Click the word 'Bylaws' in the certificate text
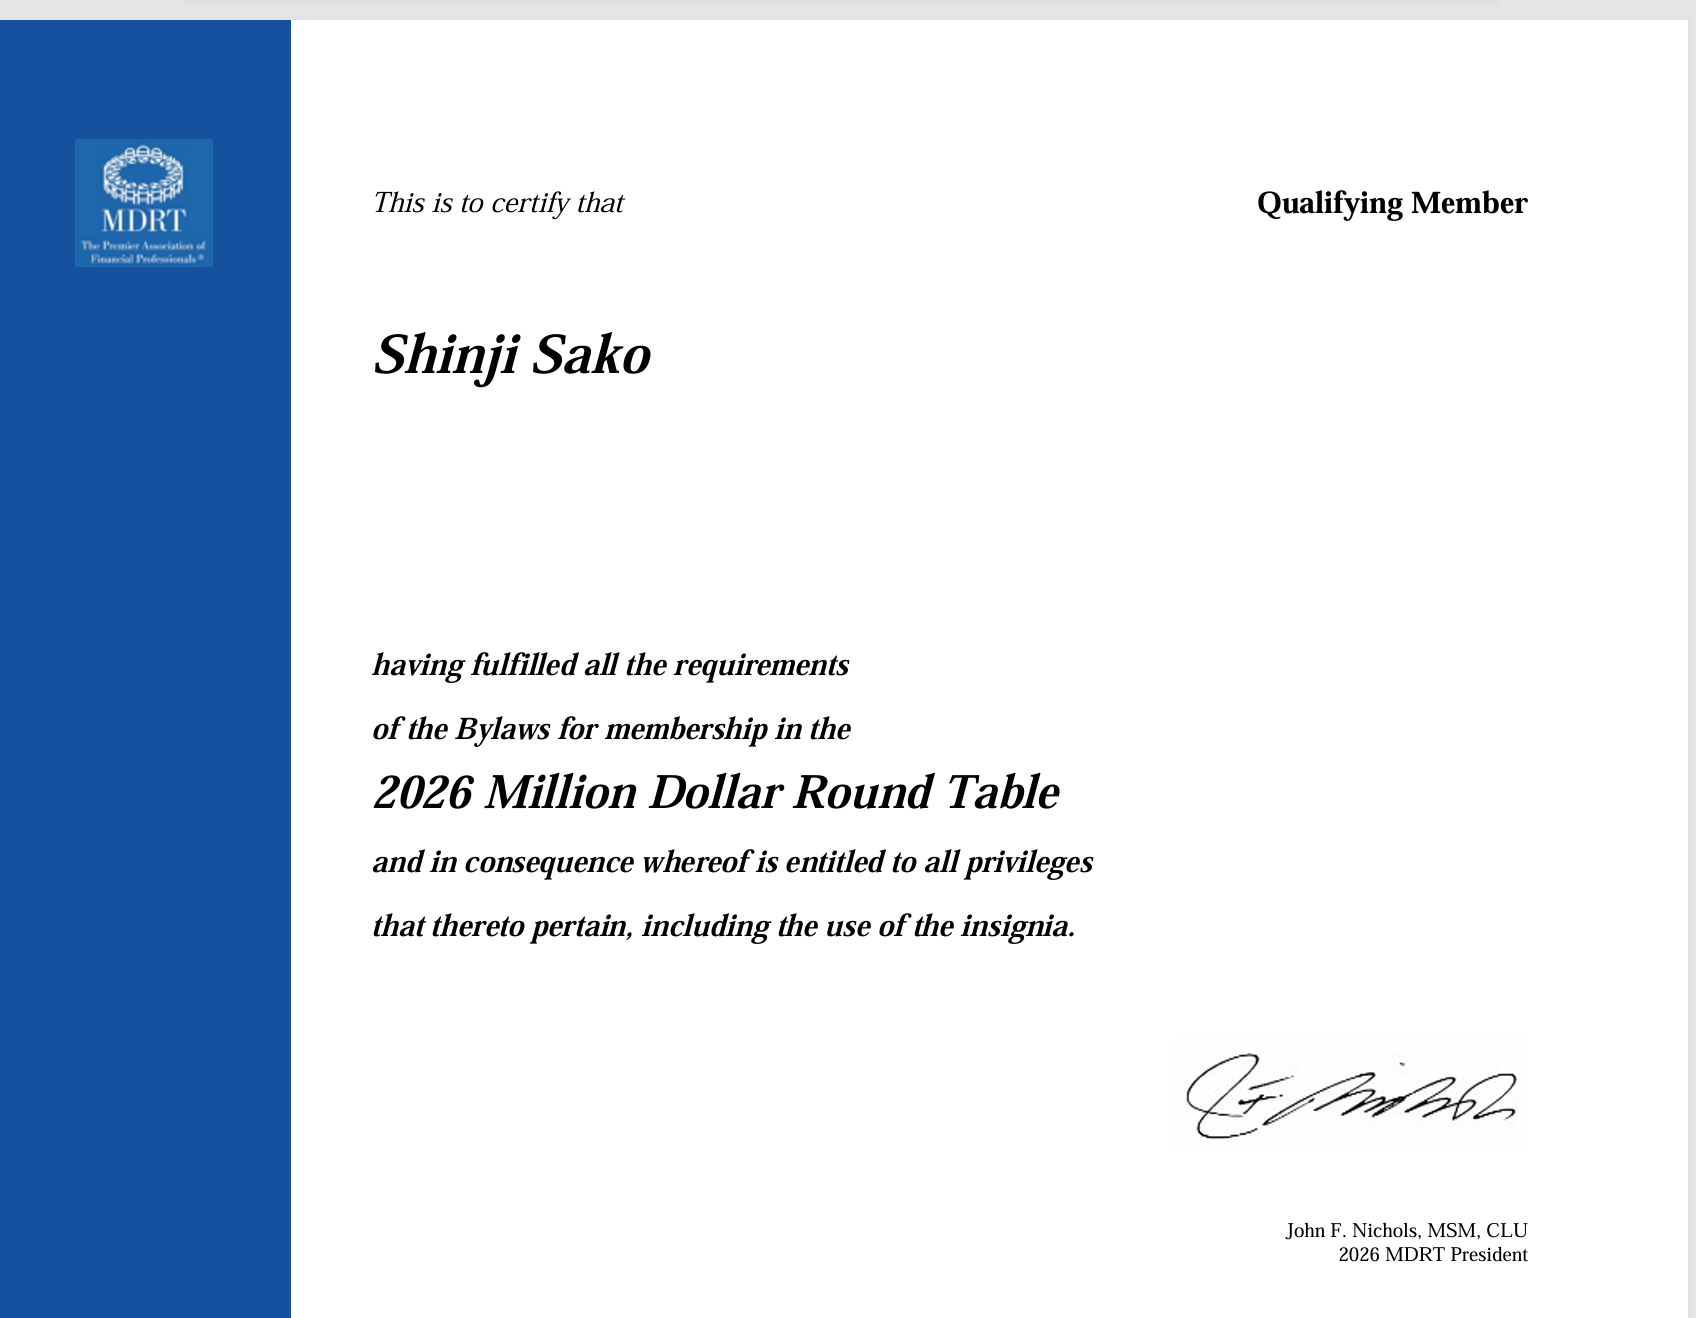 tap(502, 729)
